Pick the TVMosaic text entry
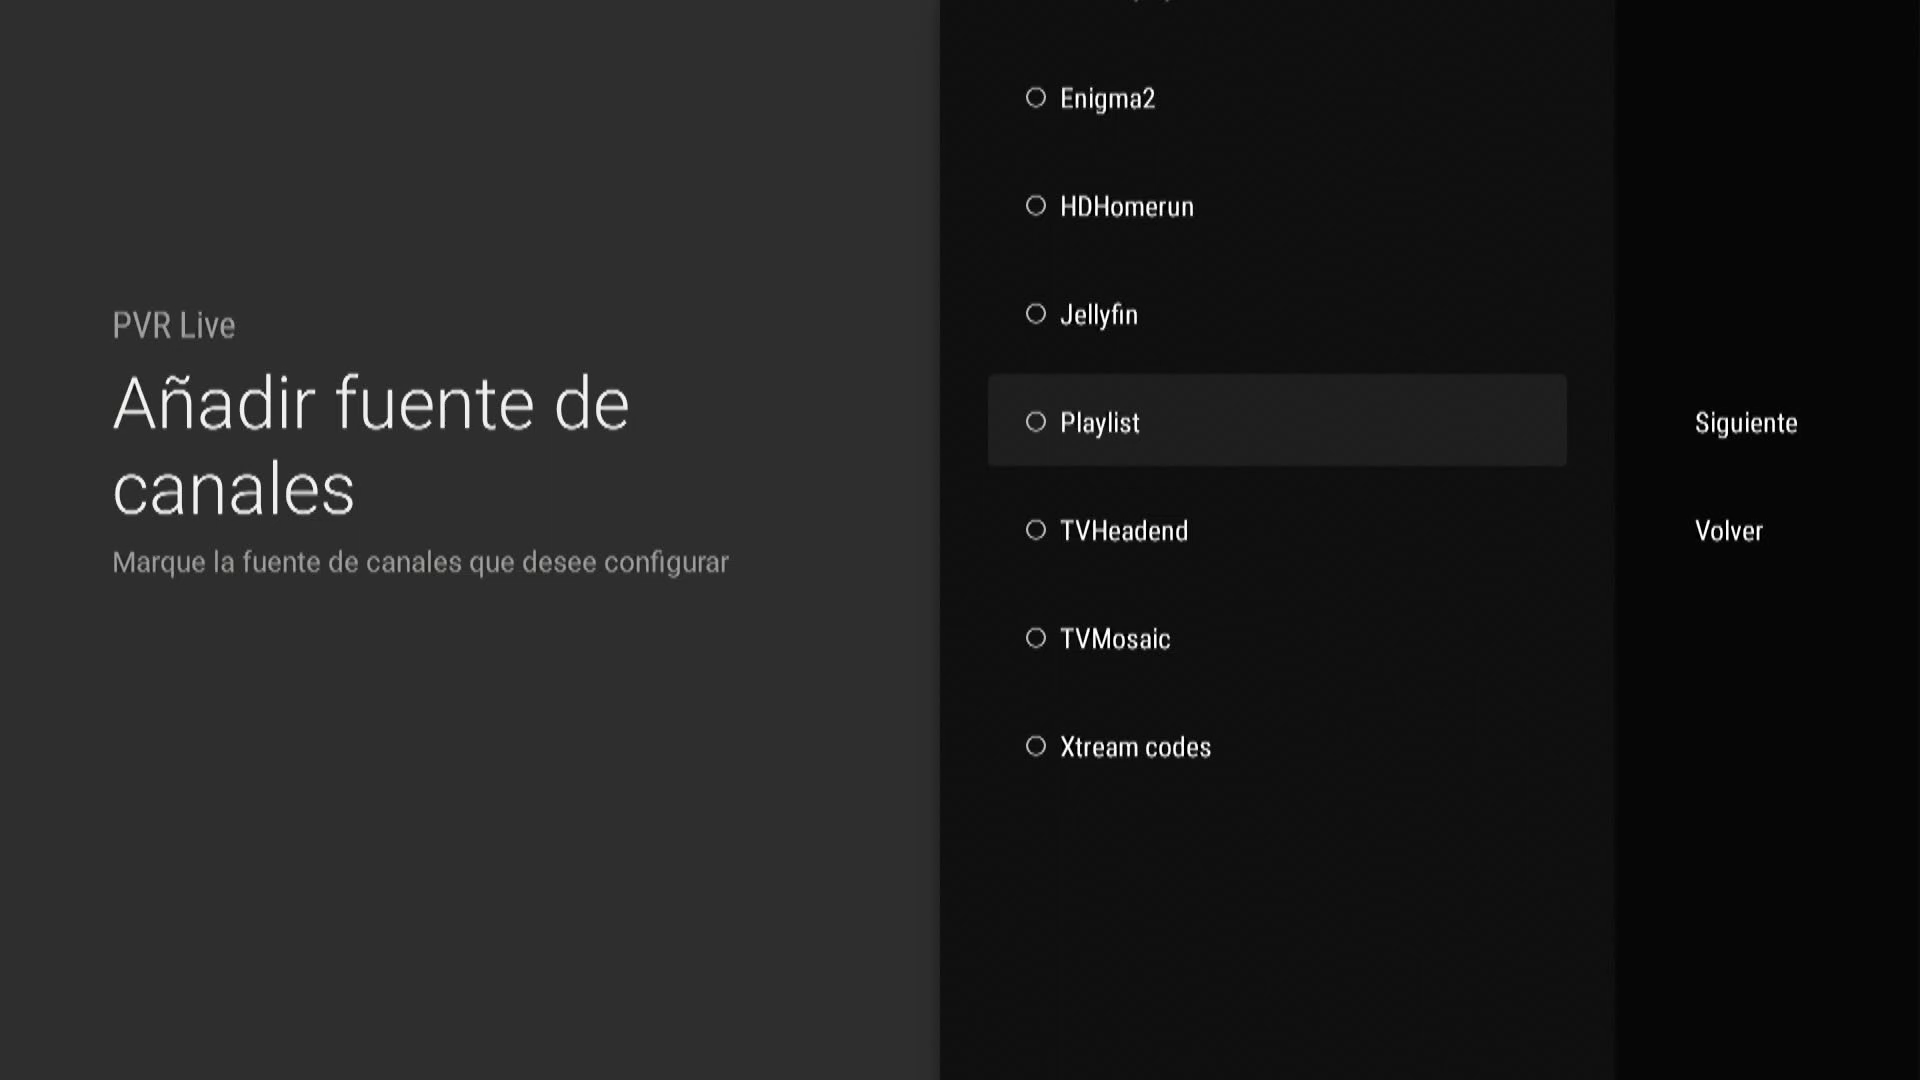This screenshot has width=1920, height=1080. coord(1114,639)
